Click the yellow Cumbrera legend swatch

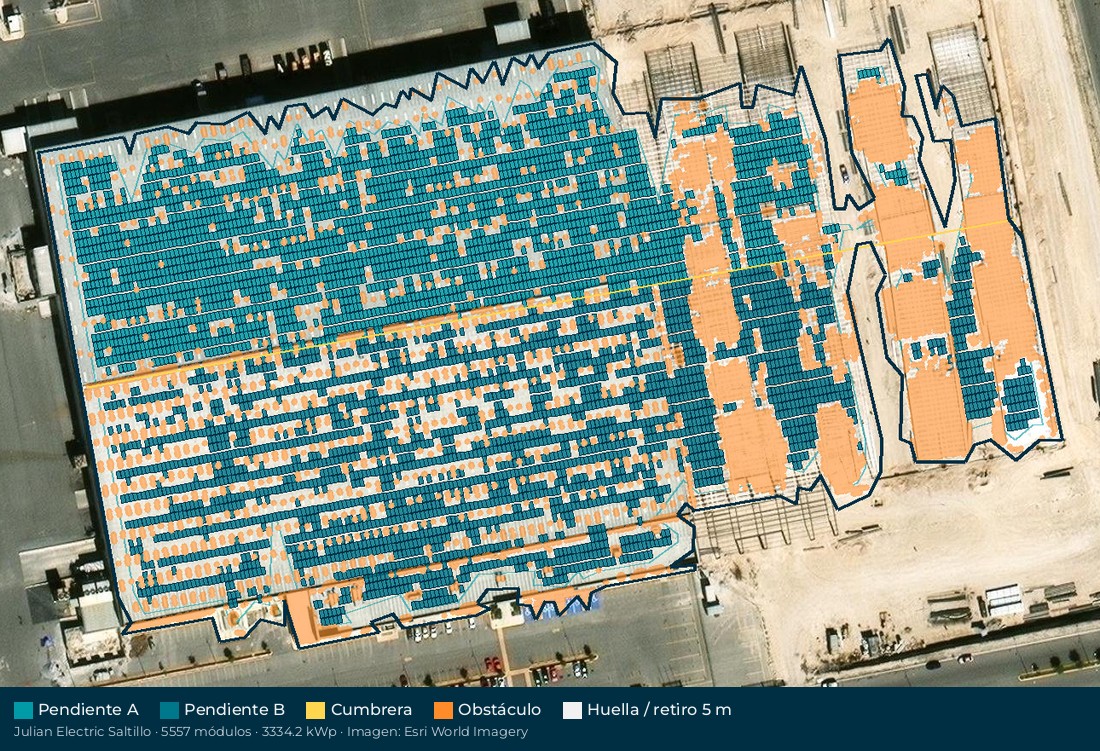click(x=316, y=710)
